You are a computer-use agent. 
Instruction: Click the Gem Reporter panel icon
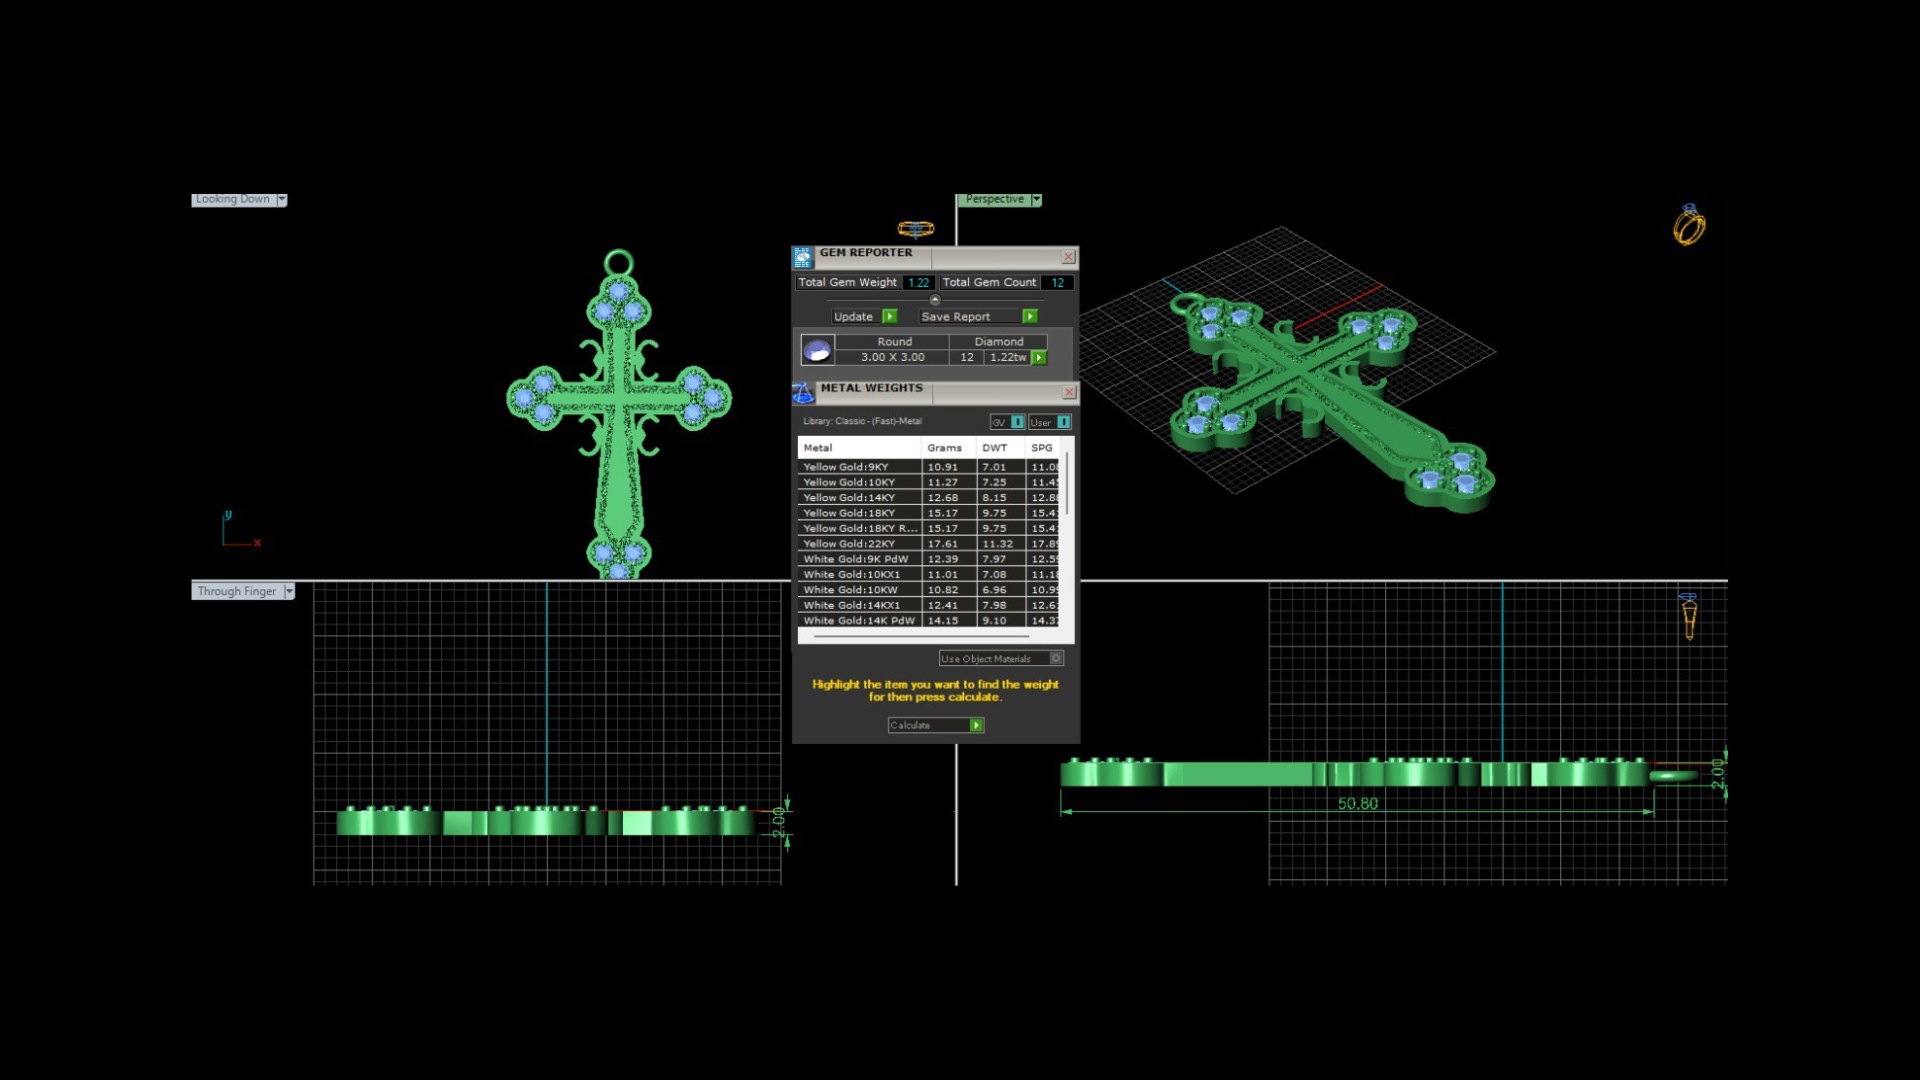(803, 257)
